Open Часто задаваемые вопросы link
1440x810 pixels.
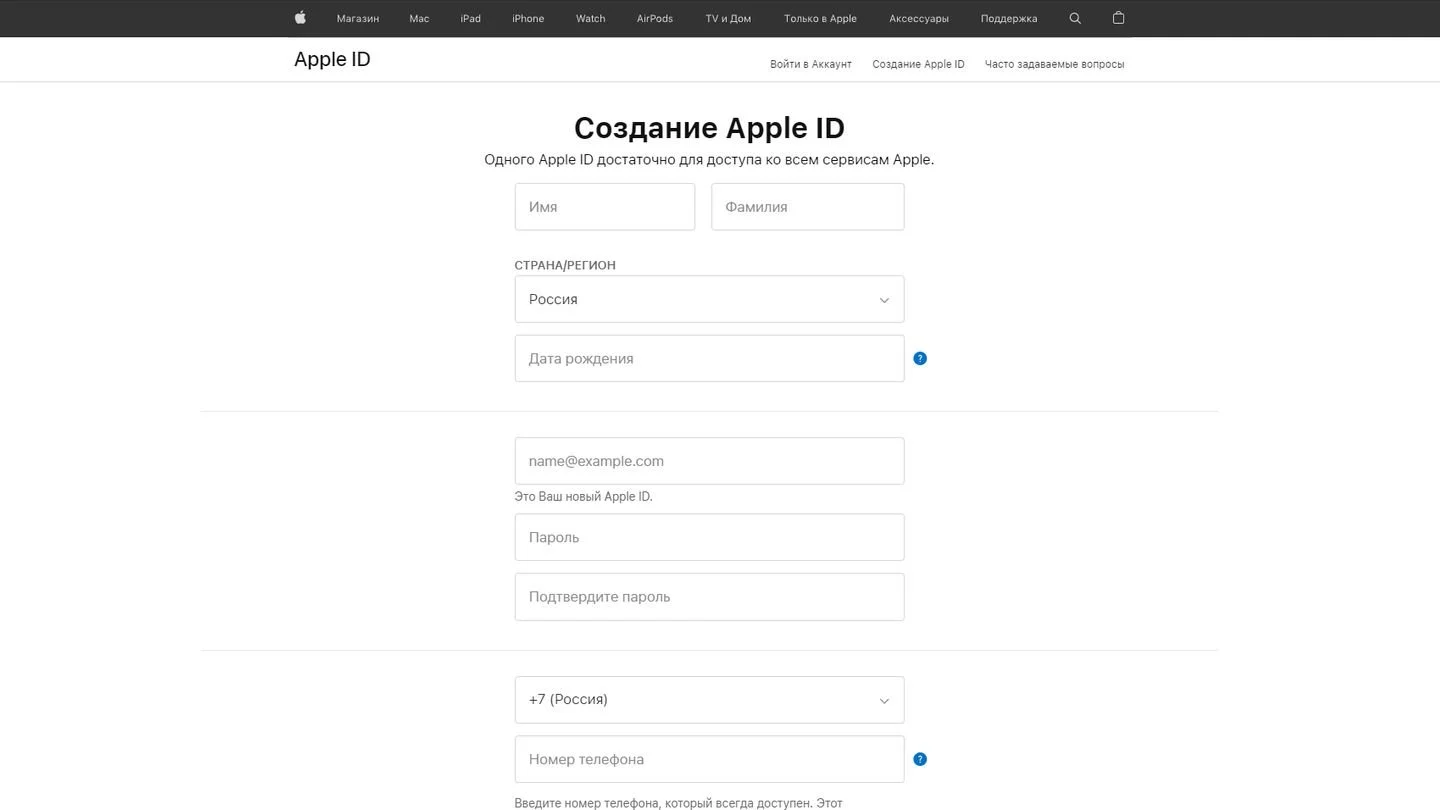1054,64
